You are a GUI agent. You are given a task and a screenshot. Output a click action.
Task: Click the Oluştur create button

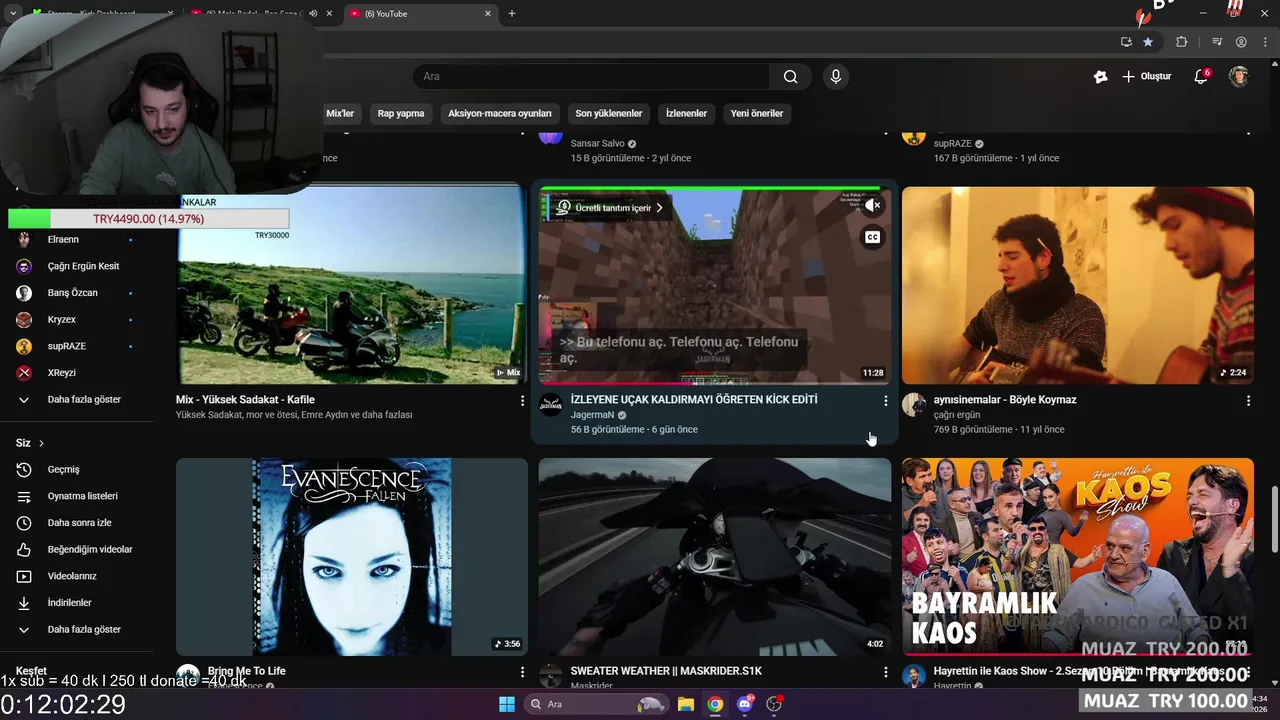click(1147, 76)
